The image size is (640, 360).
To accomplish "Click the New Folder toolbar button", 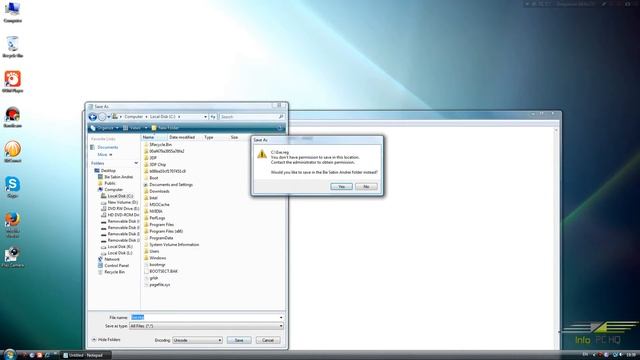I will tap(165, 128).
